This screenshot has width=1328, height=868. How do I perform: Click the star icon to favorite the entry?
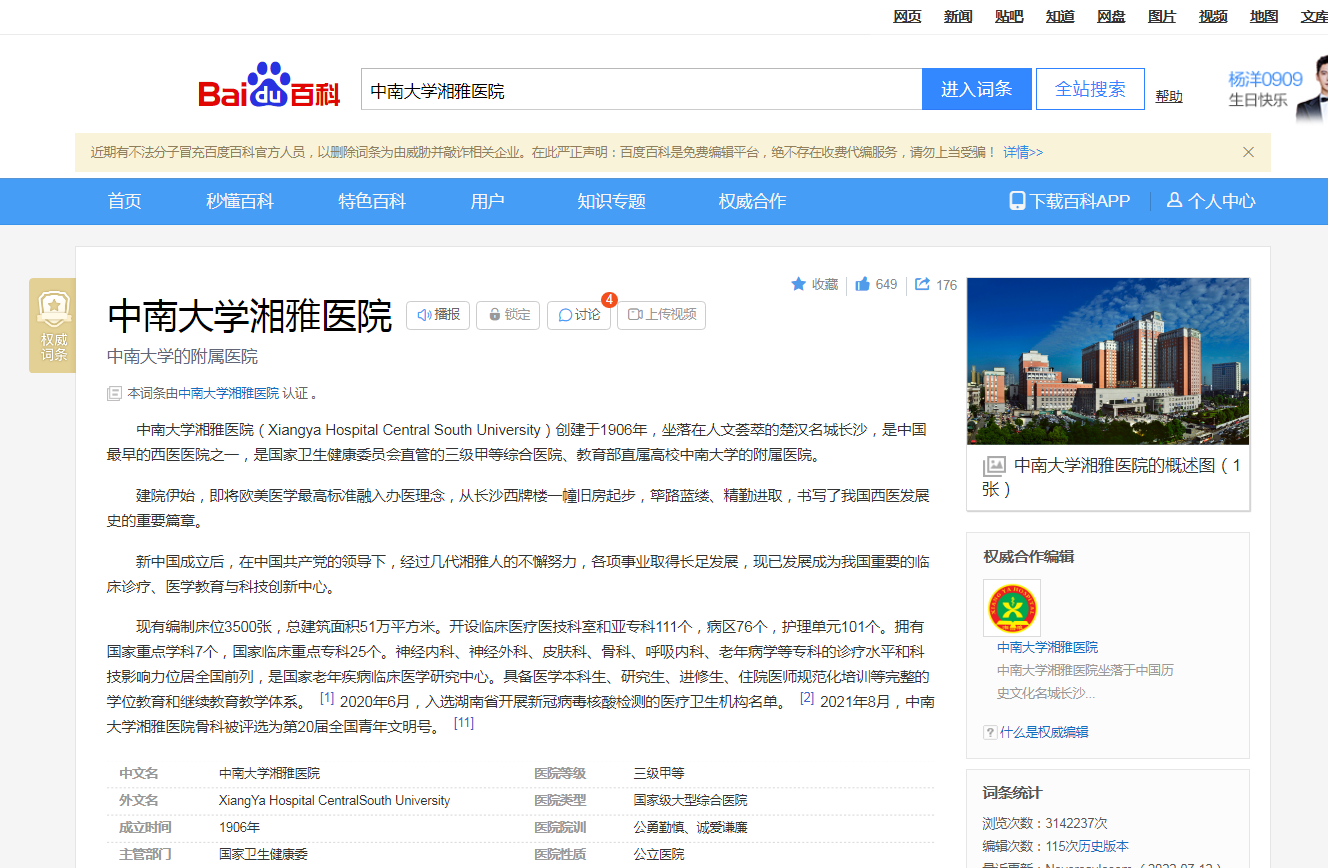tap(799, 284)
